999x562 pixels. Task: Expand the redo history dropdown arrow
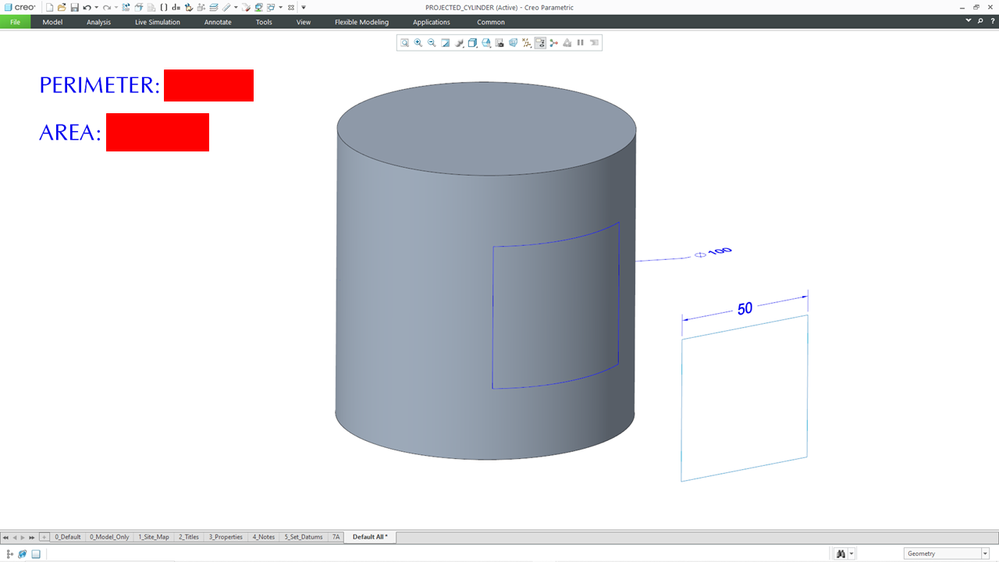116,8
